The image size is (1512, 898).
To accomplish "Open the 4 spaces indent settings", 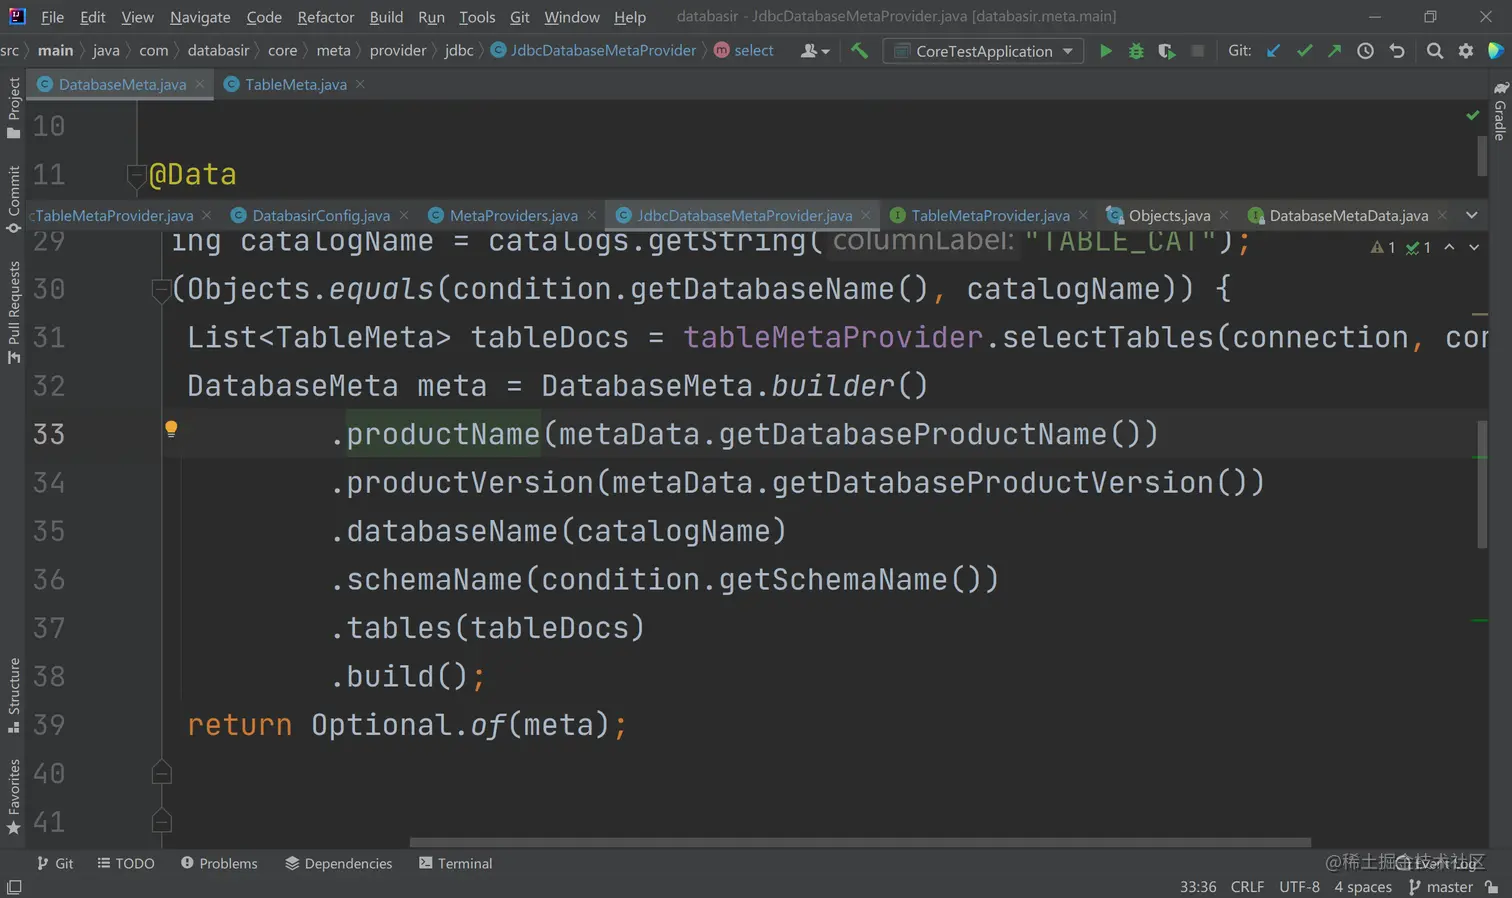I will [x=1363, y=887].
